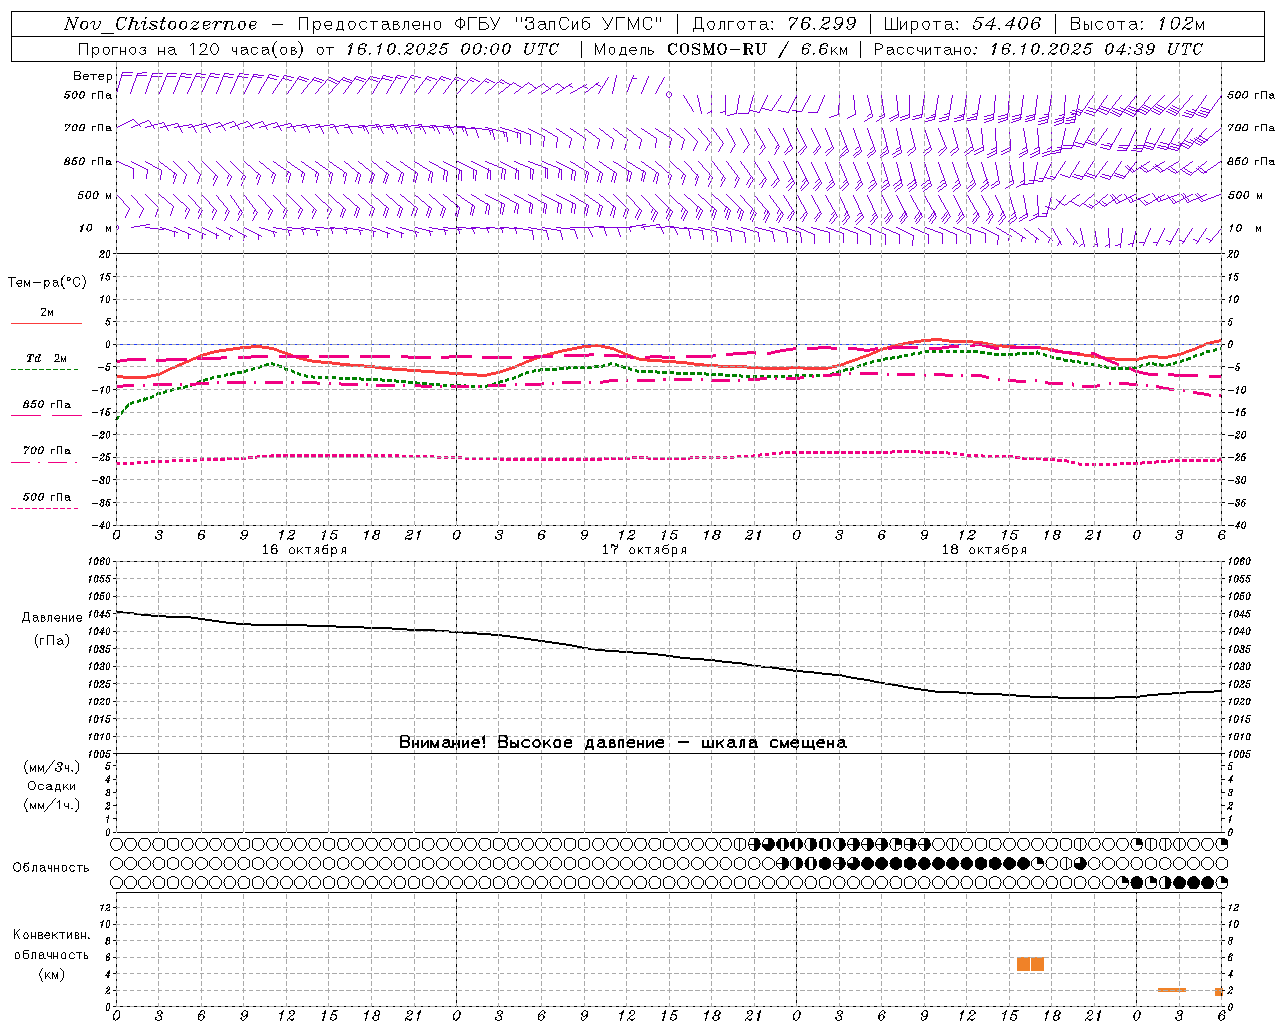Image resolution: width=1280 pixels, height=1024 pixels.
Task: Select the ФГБУ "ЗапСиб УГМС" provider text
Action: 559,24
